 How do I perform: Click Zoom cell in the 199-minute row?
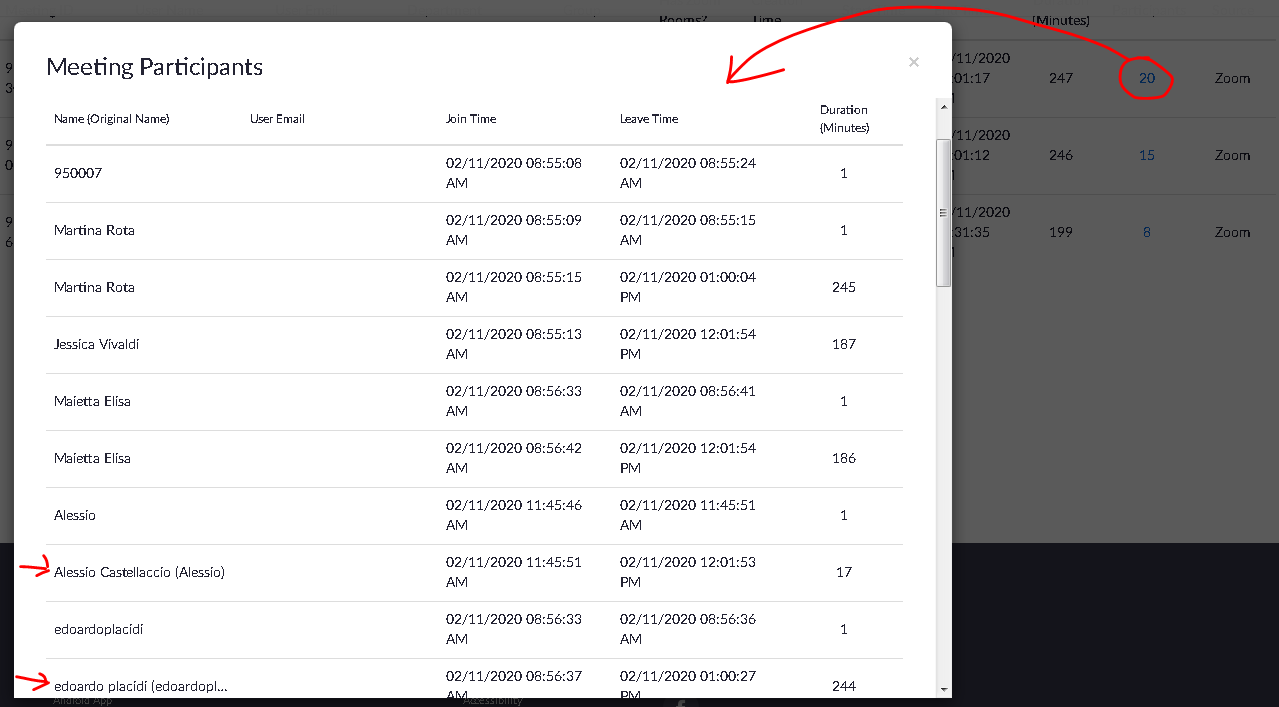1232,232
